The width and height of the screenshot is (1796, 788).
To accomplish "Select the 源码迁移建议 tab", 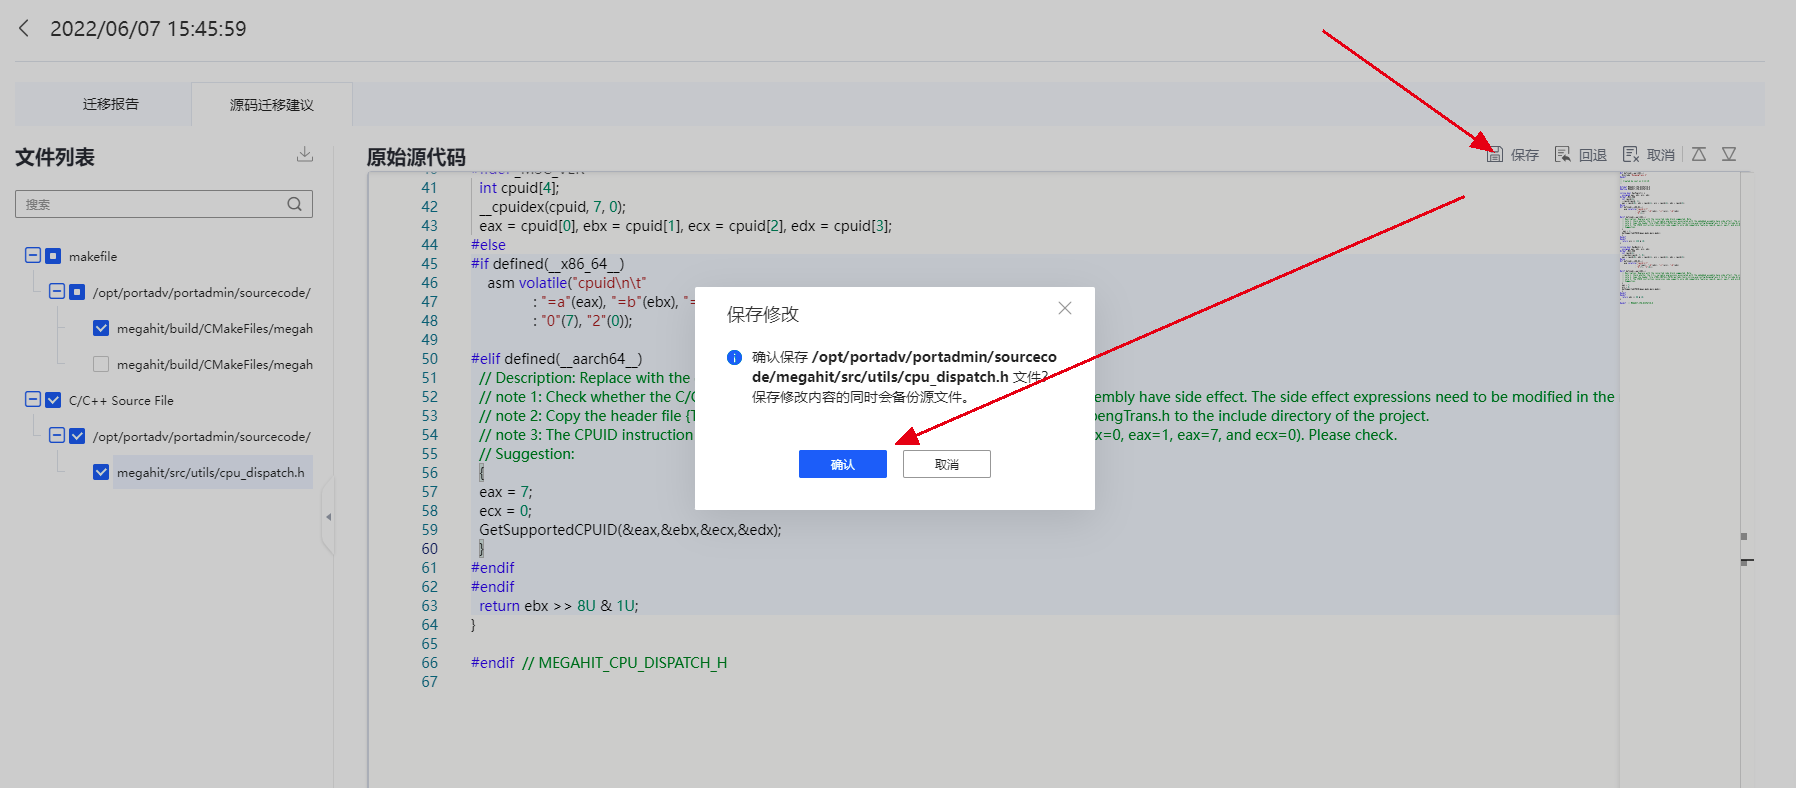I will 272,104.
